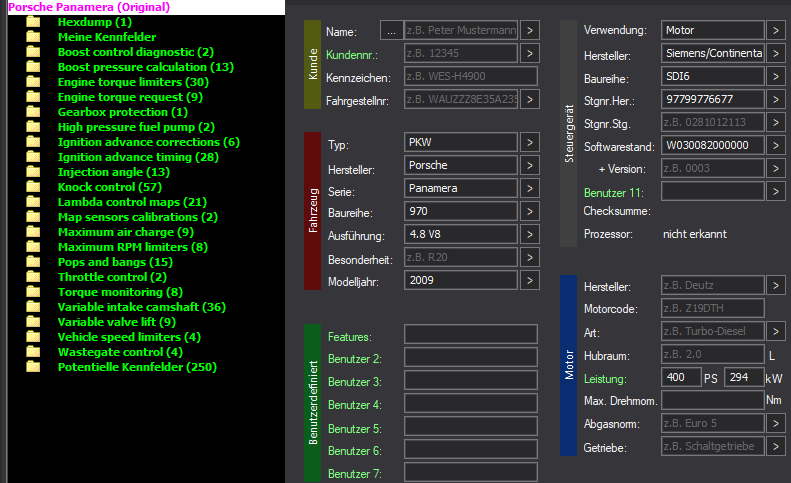Click folder icon next to Engine torque limiters
Image resolution: width=791 pixels, height=483 pixels.
click(x=33, y=82)
